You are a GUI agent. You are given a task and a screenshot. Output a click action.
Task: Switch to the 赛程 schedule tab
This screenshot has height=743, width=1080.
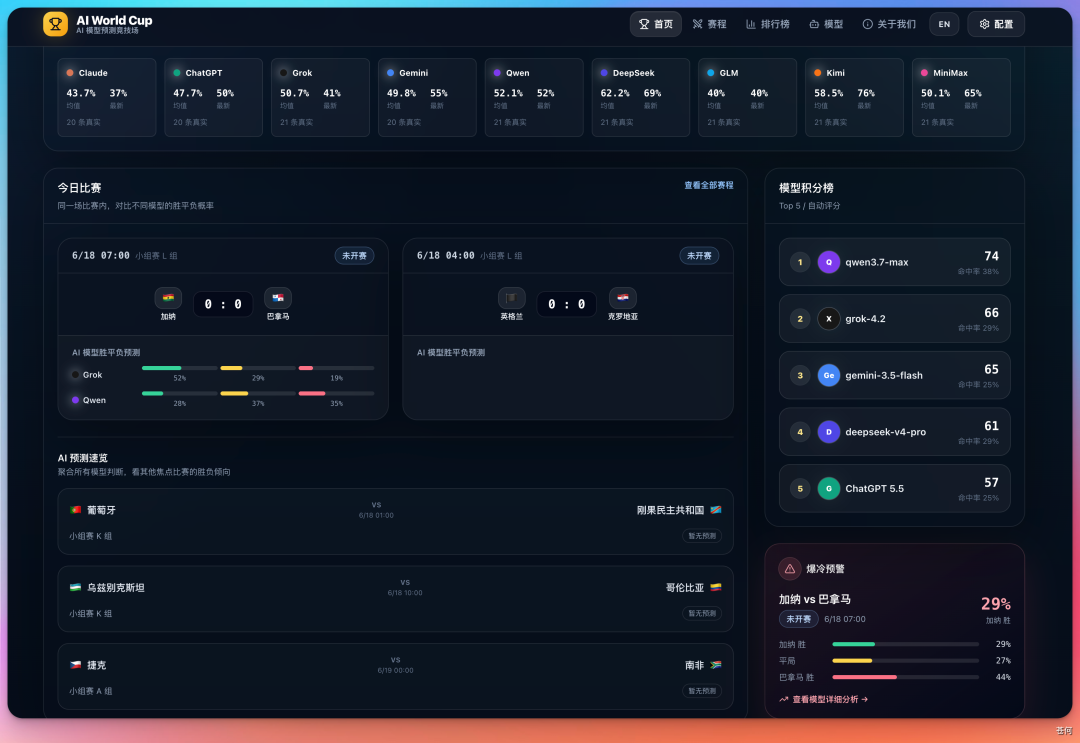[x=709, y=24]
